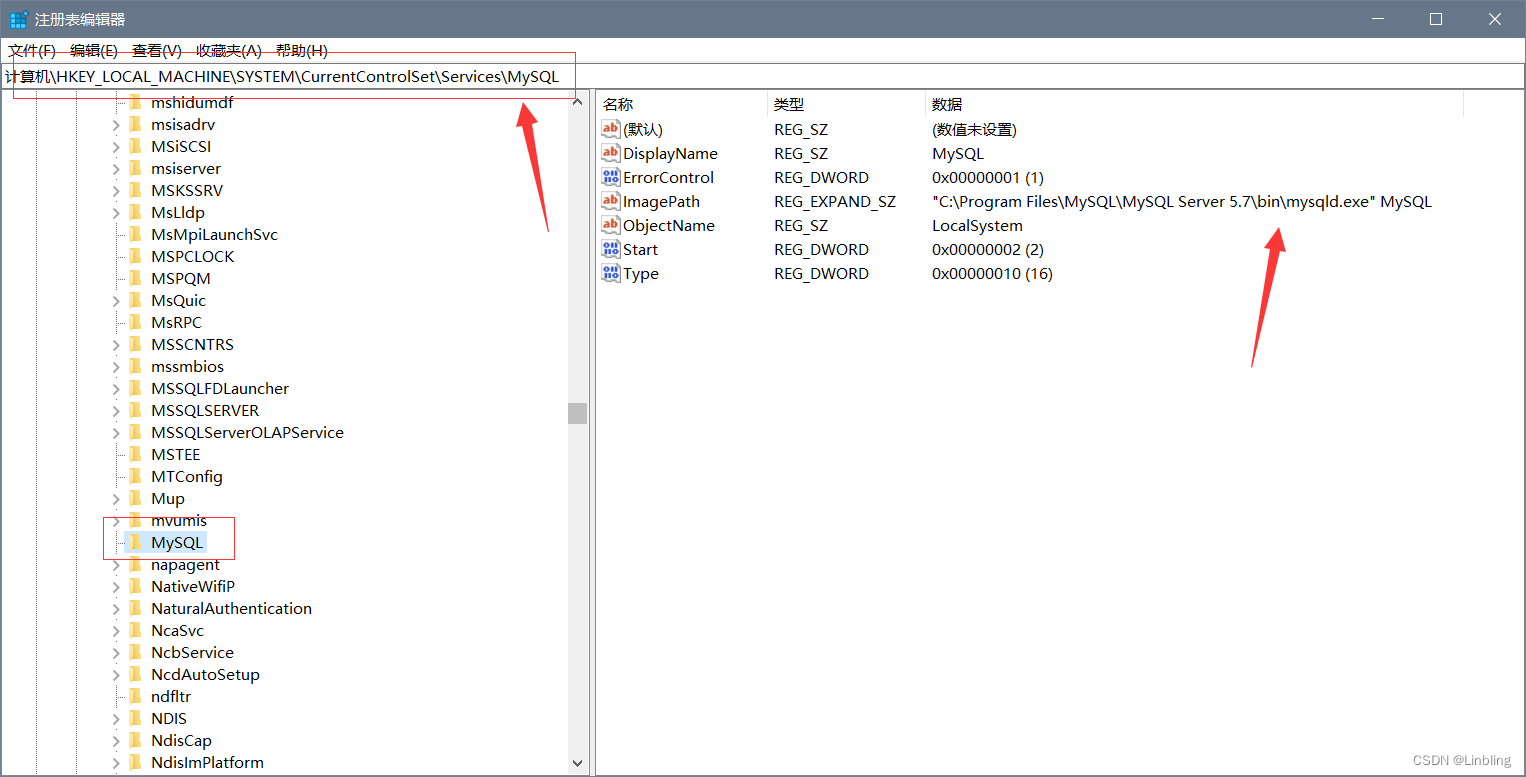The width and height of the screenshot is (1526, 777).
Task: Click the NcaSvc folder icon
Action: coord(135,630)
